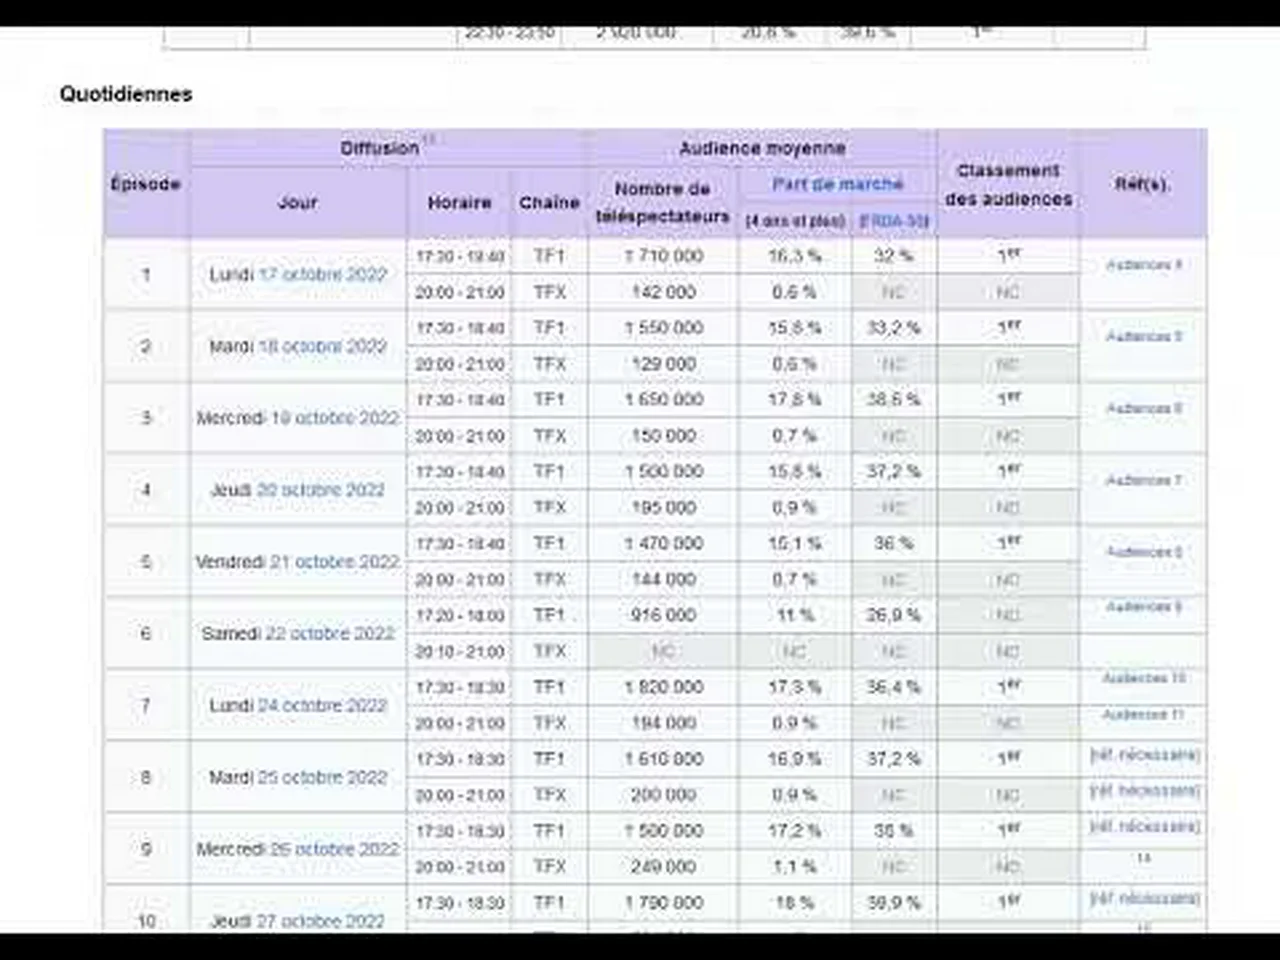Click the 26 octobre 2022 link
Screen dimensions: 1280x960
[x=335, y=850]
